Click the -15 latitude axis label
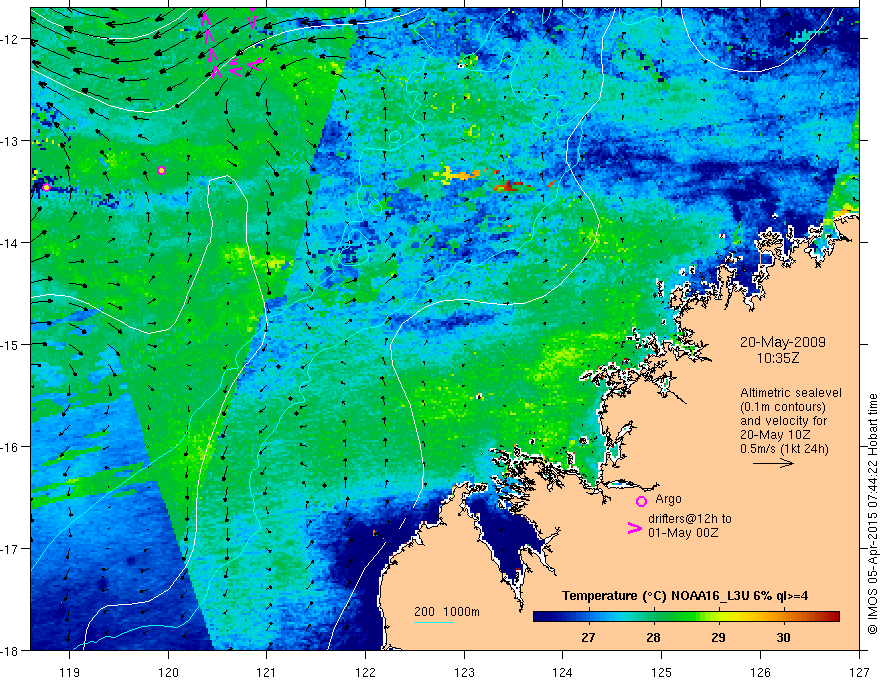The height and width of the screenshot is (680, 880). tap(11, 344)
